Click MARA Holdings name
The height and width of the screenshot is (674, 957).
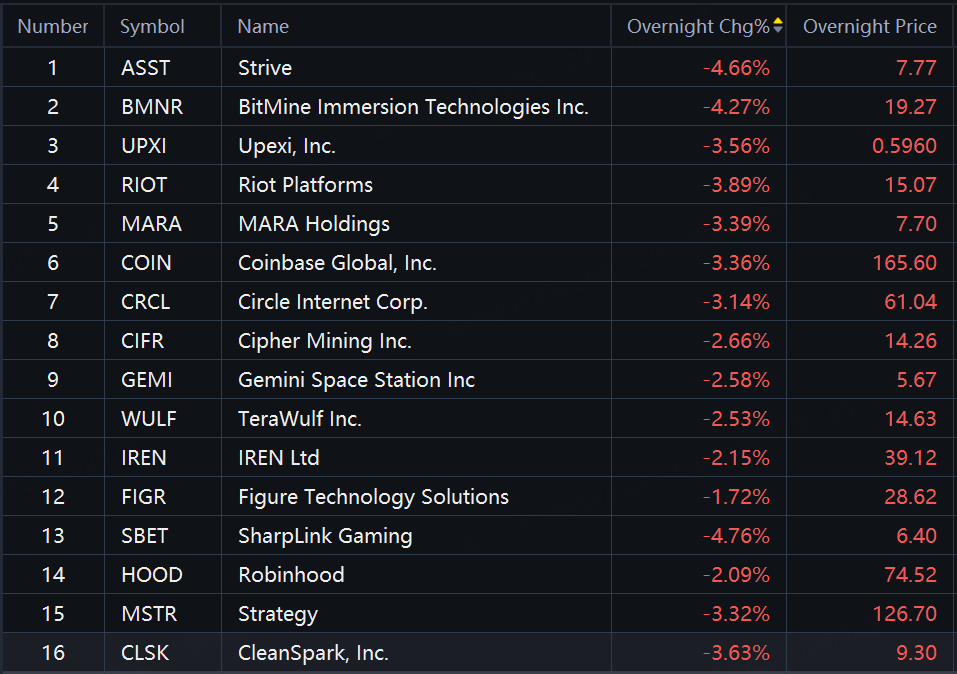point(314,224)
